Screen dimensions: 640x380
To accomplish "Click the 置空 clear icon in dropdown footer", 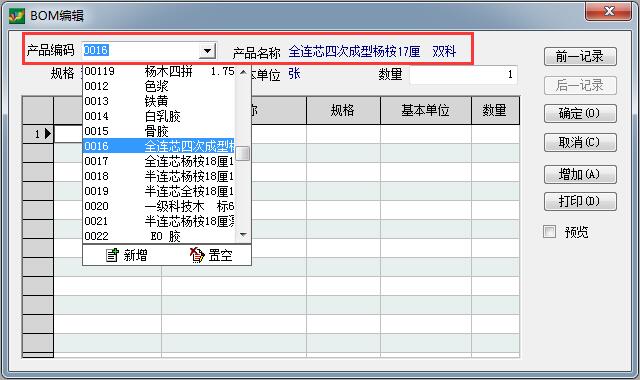I will pos(197,255).
